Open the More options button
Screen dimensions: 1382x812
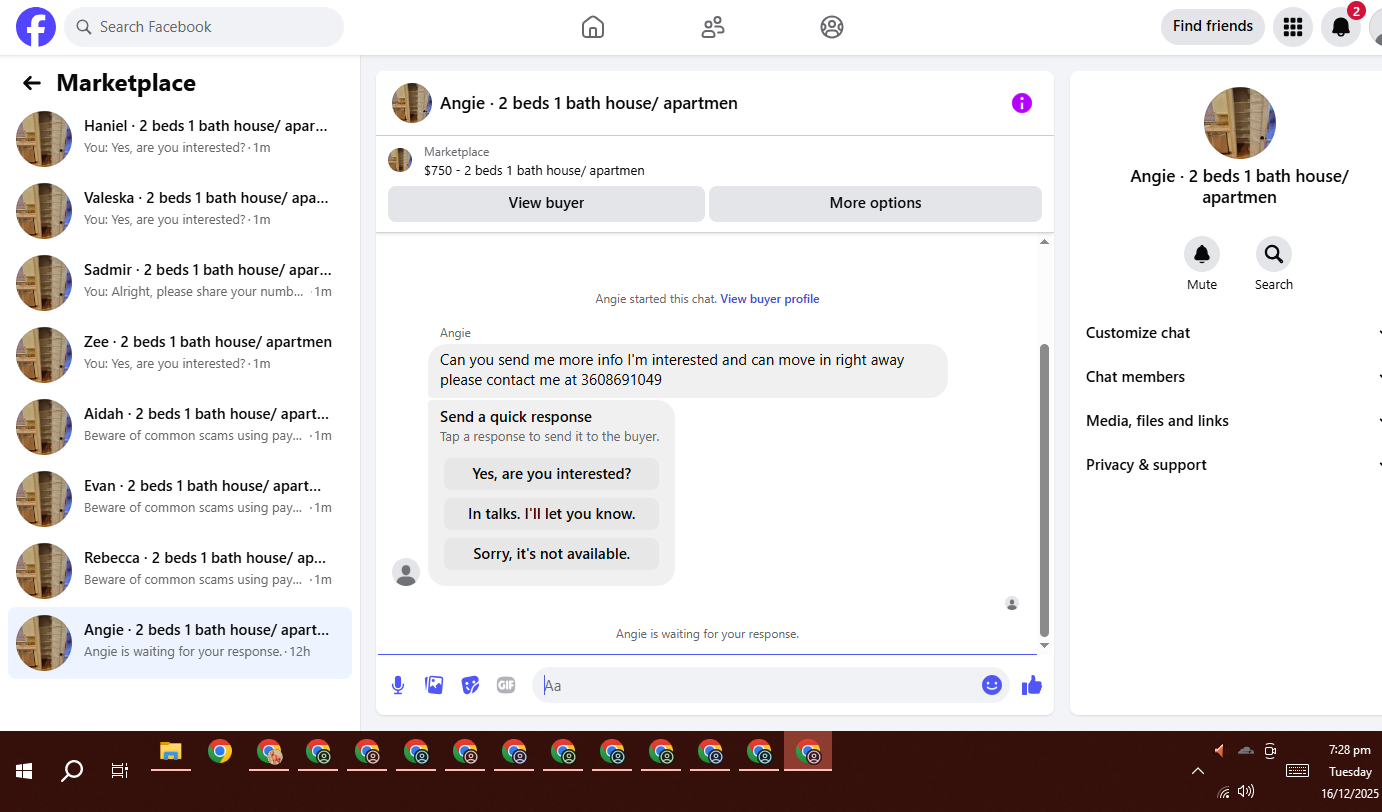point(875,203)
